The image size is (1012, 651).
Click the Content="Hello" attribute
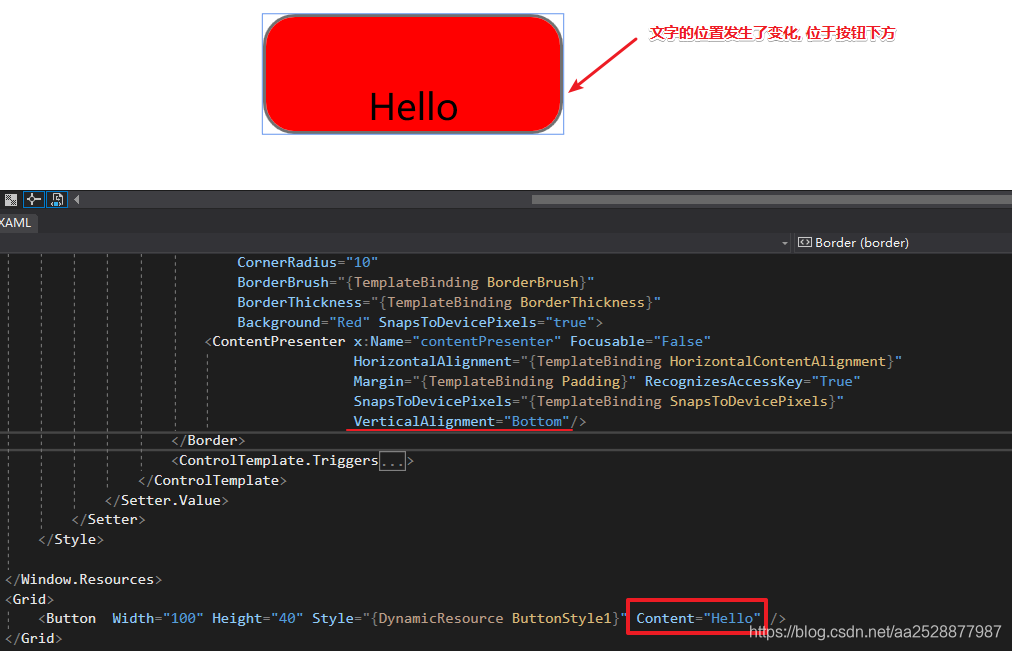point(698,619)
